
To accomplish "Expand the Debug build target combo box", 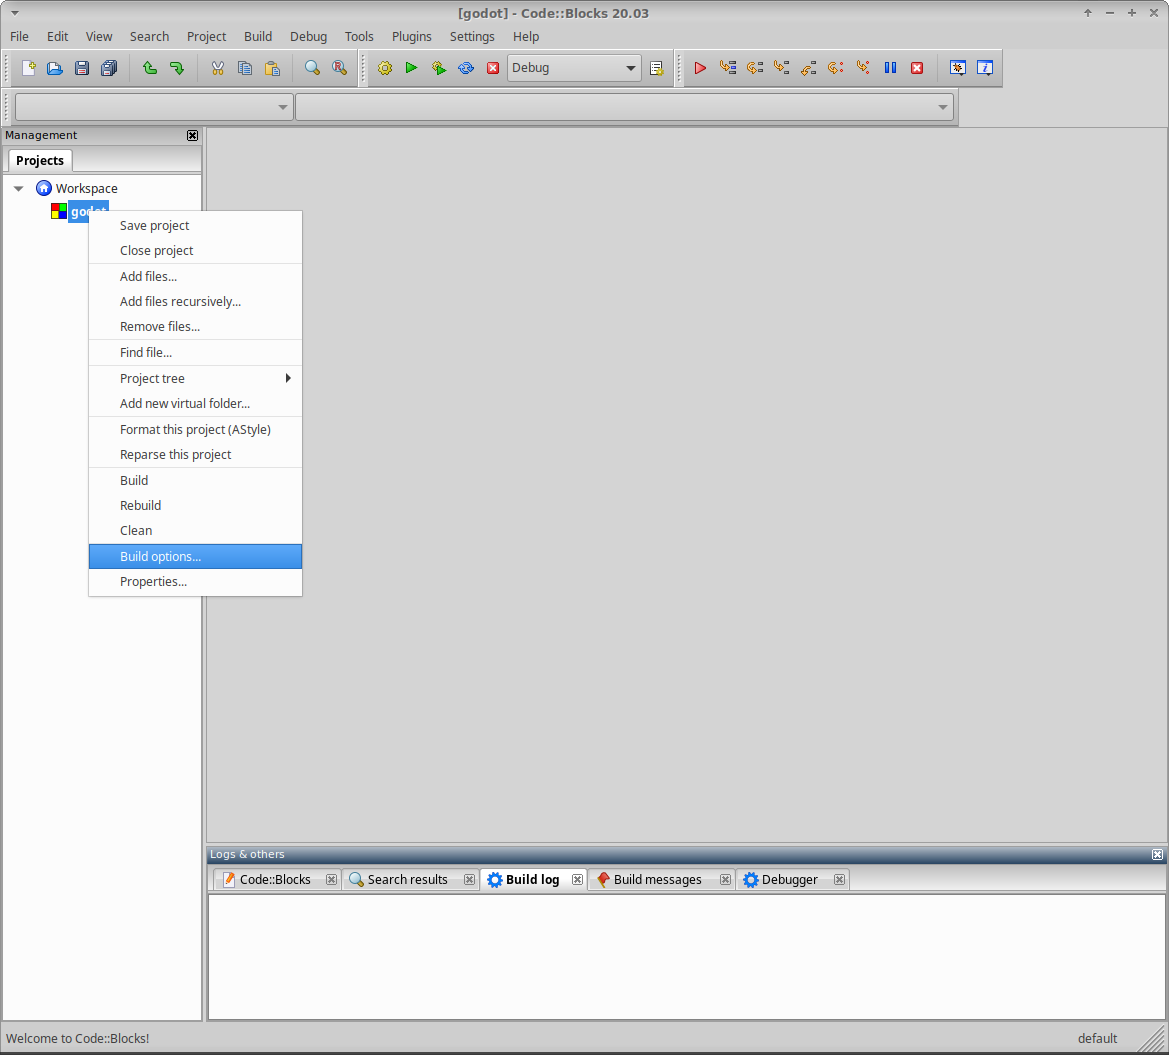I will click(x=629, y=68).
